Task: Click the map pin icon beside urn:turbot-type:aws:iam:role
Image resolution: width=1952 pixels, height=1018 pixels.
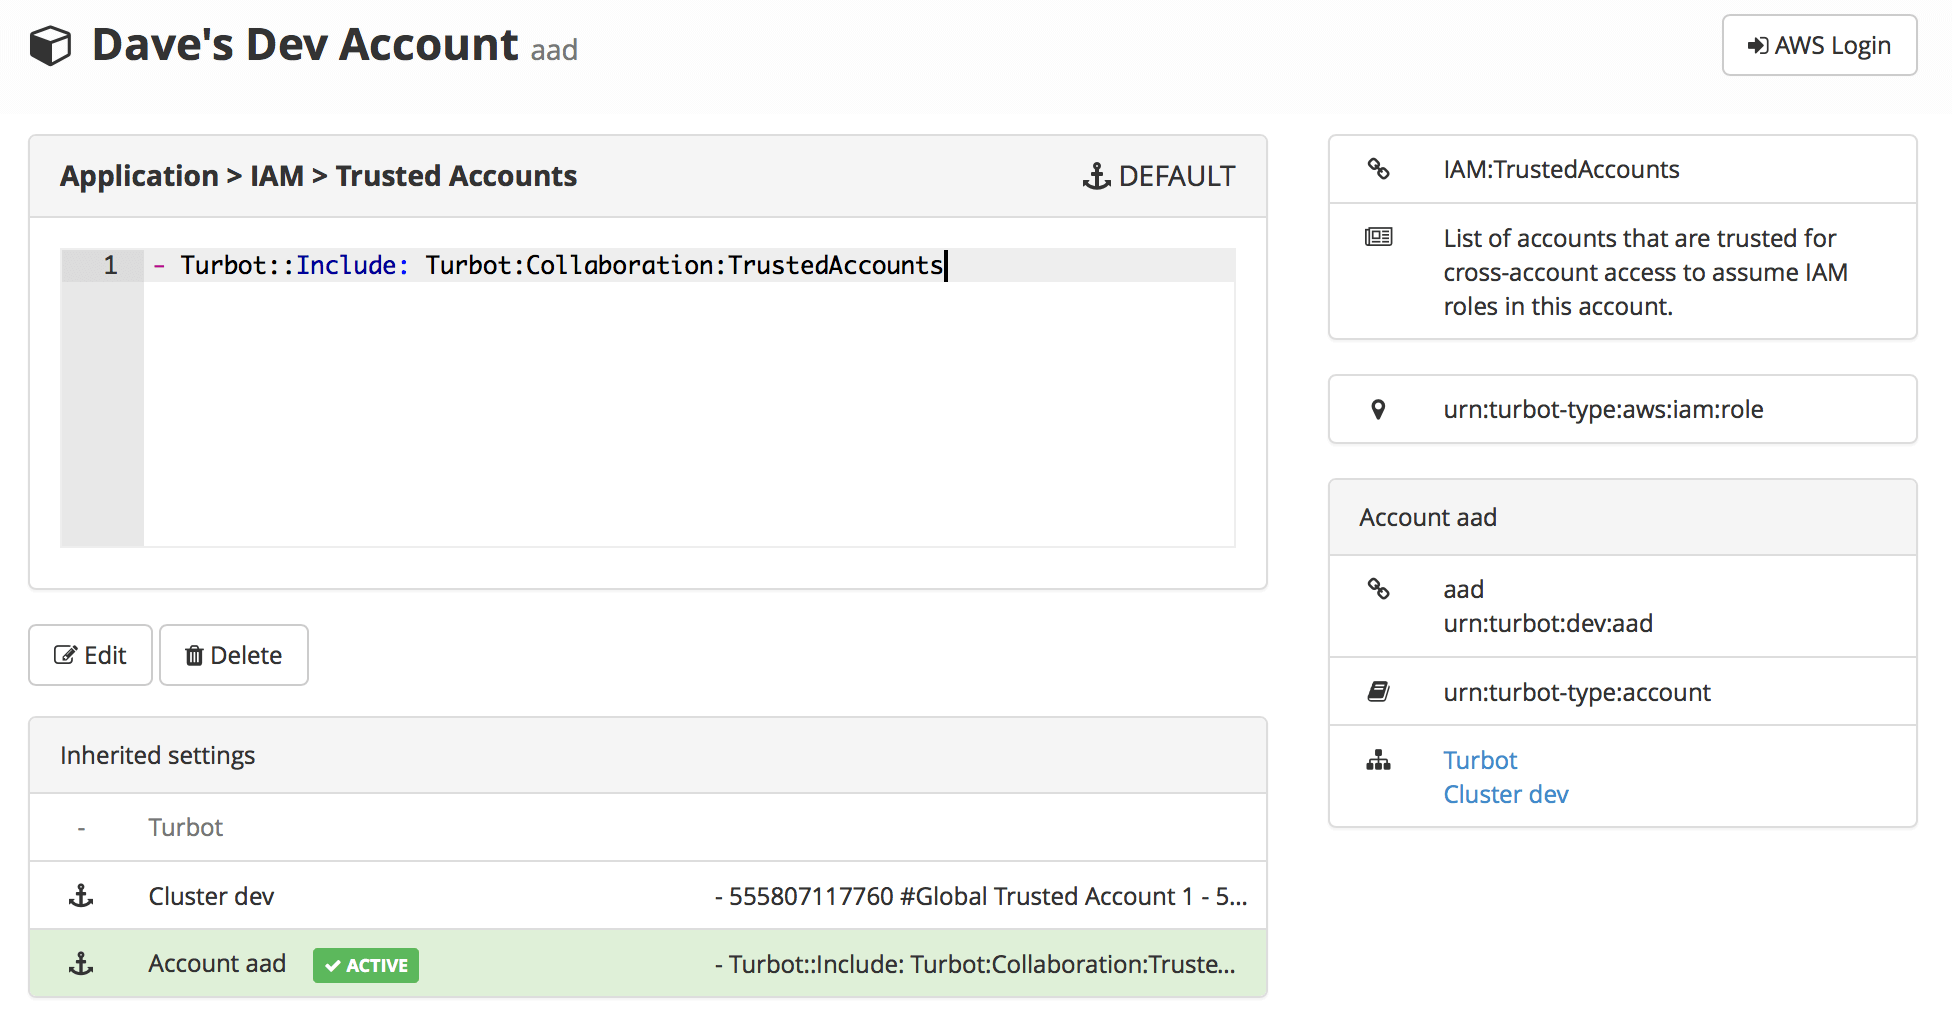Action: (1378, 409)
